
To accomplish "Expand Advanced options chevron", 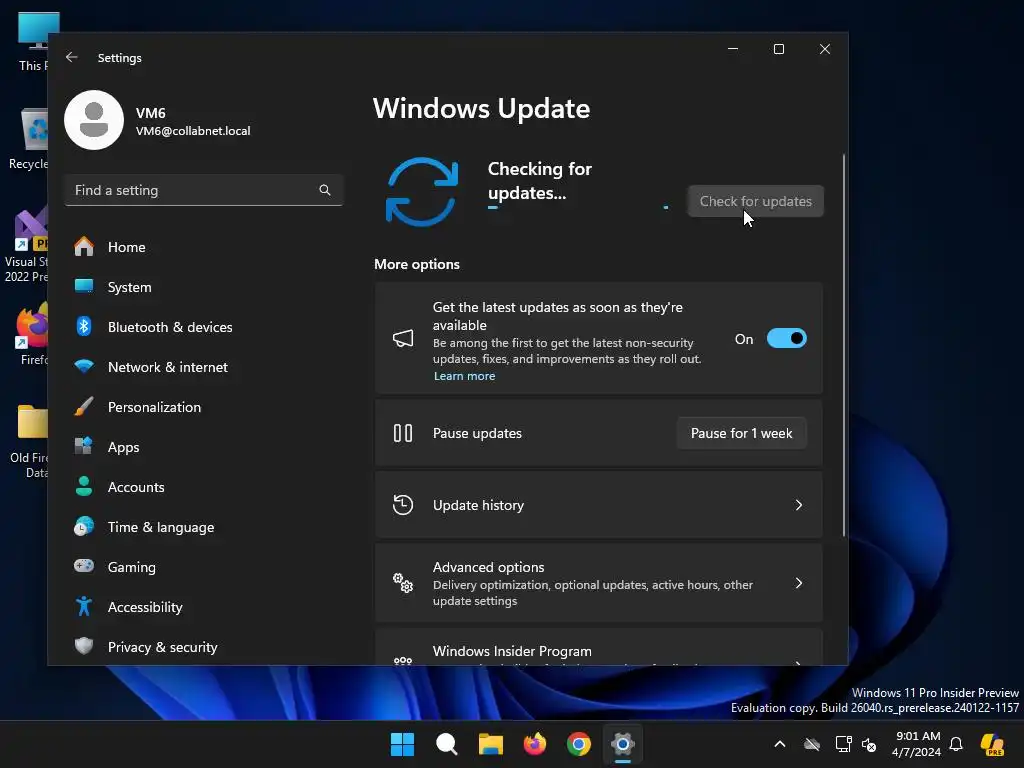I will coord(799,583).
